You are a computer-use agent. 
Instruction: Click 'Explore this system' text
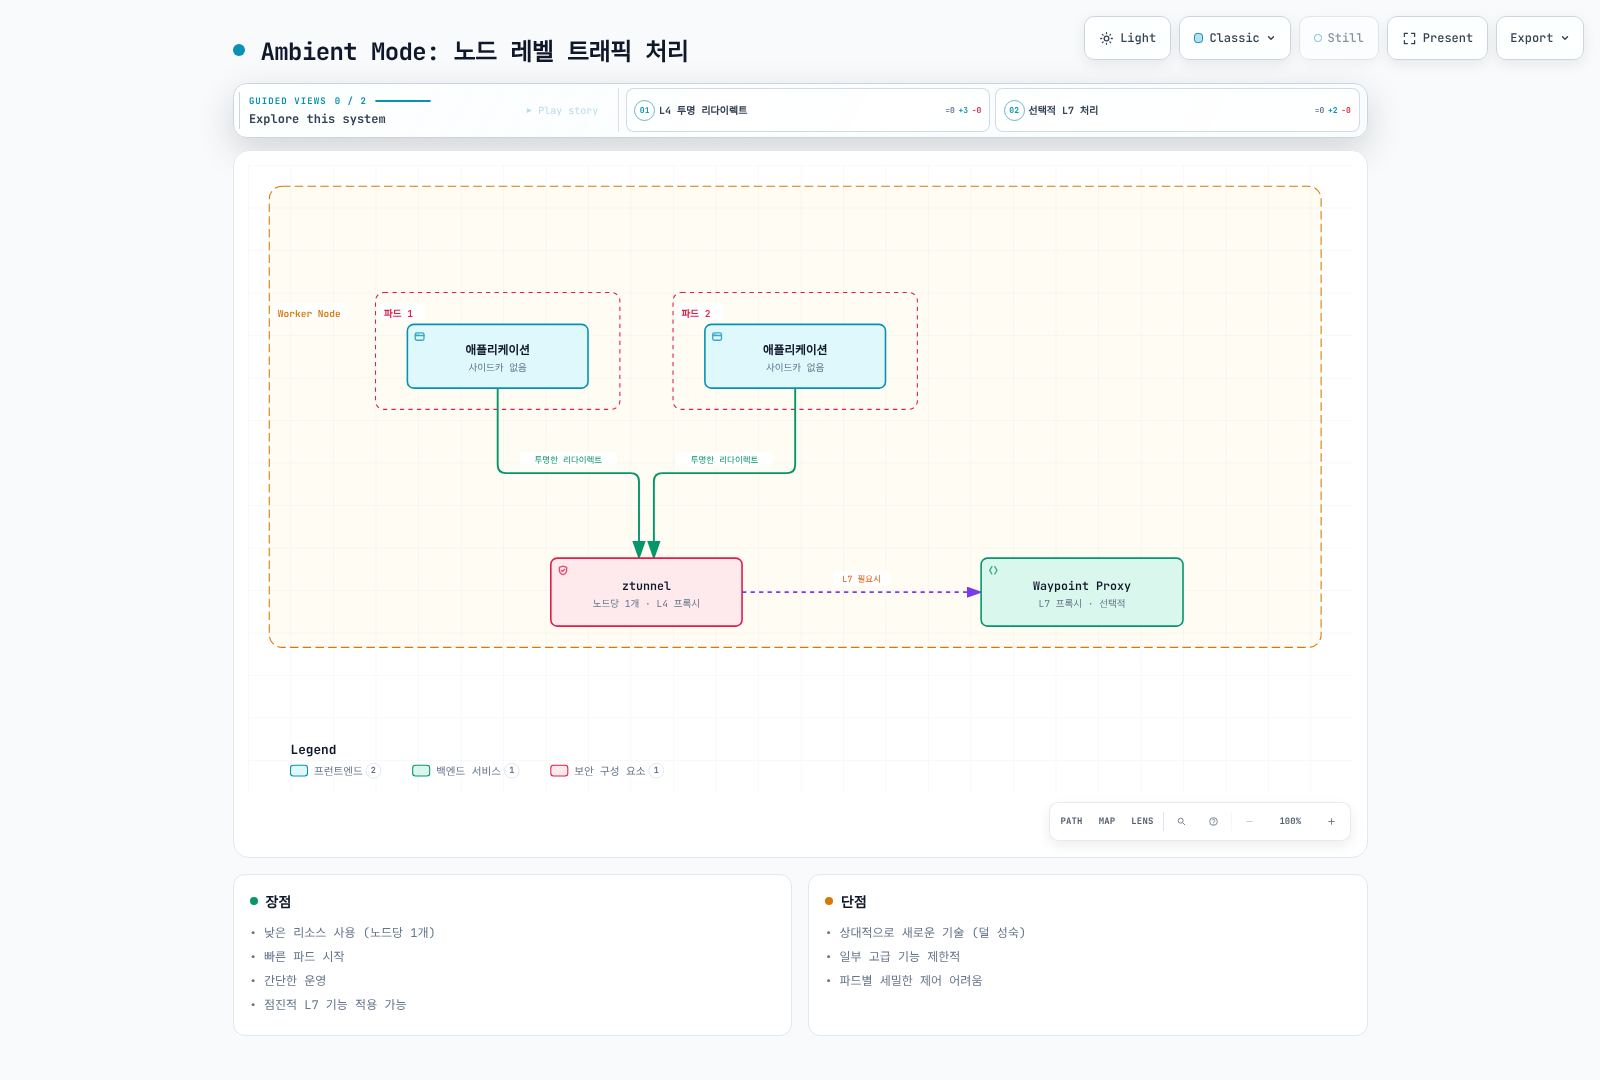coord(317,119)
